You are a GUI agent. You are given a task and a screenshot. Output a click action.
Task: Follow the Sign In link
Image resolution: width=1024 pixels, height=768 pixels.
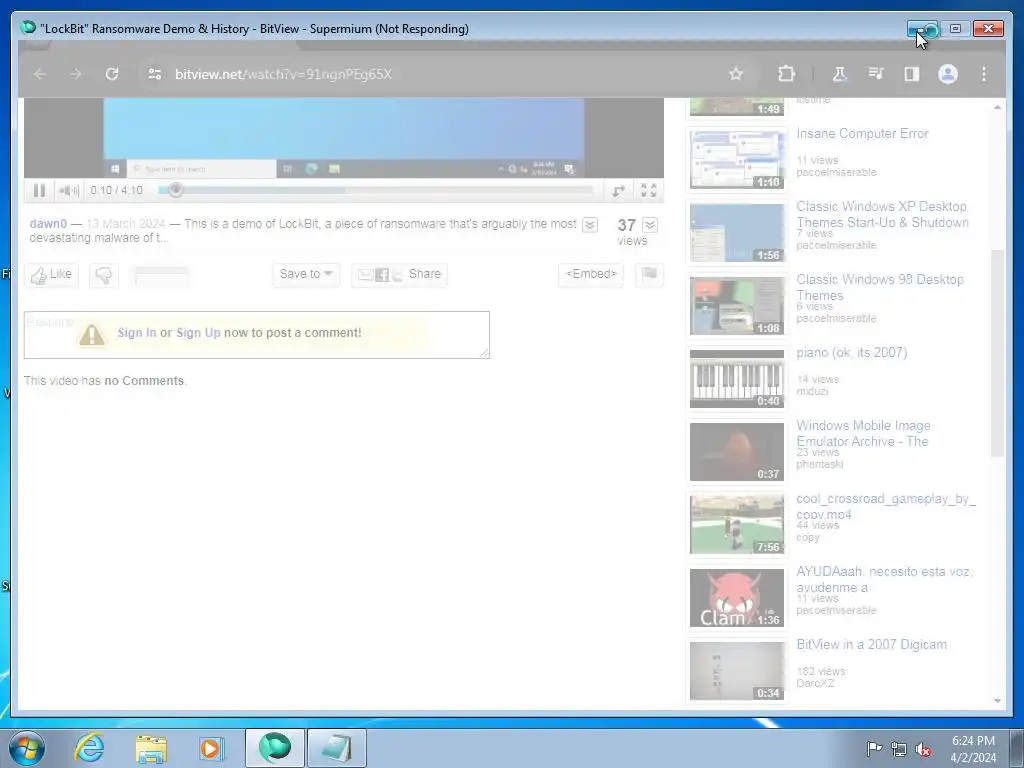point(136,333)
